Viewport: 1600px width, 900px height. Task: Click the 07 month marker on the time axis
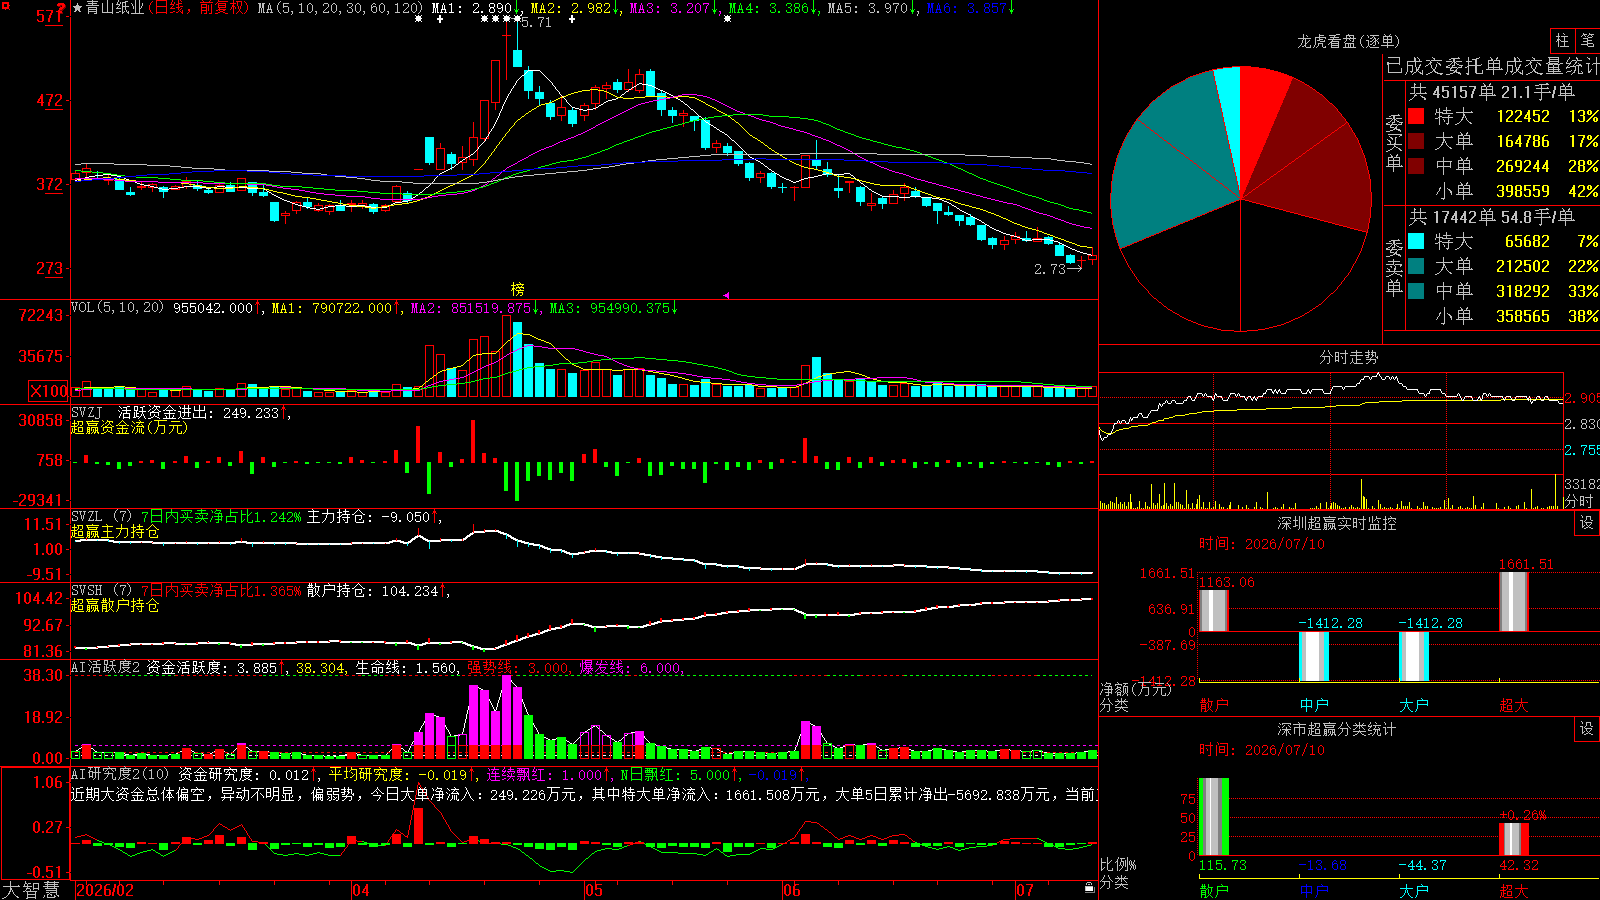(x=1025, y=890)
